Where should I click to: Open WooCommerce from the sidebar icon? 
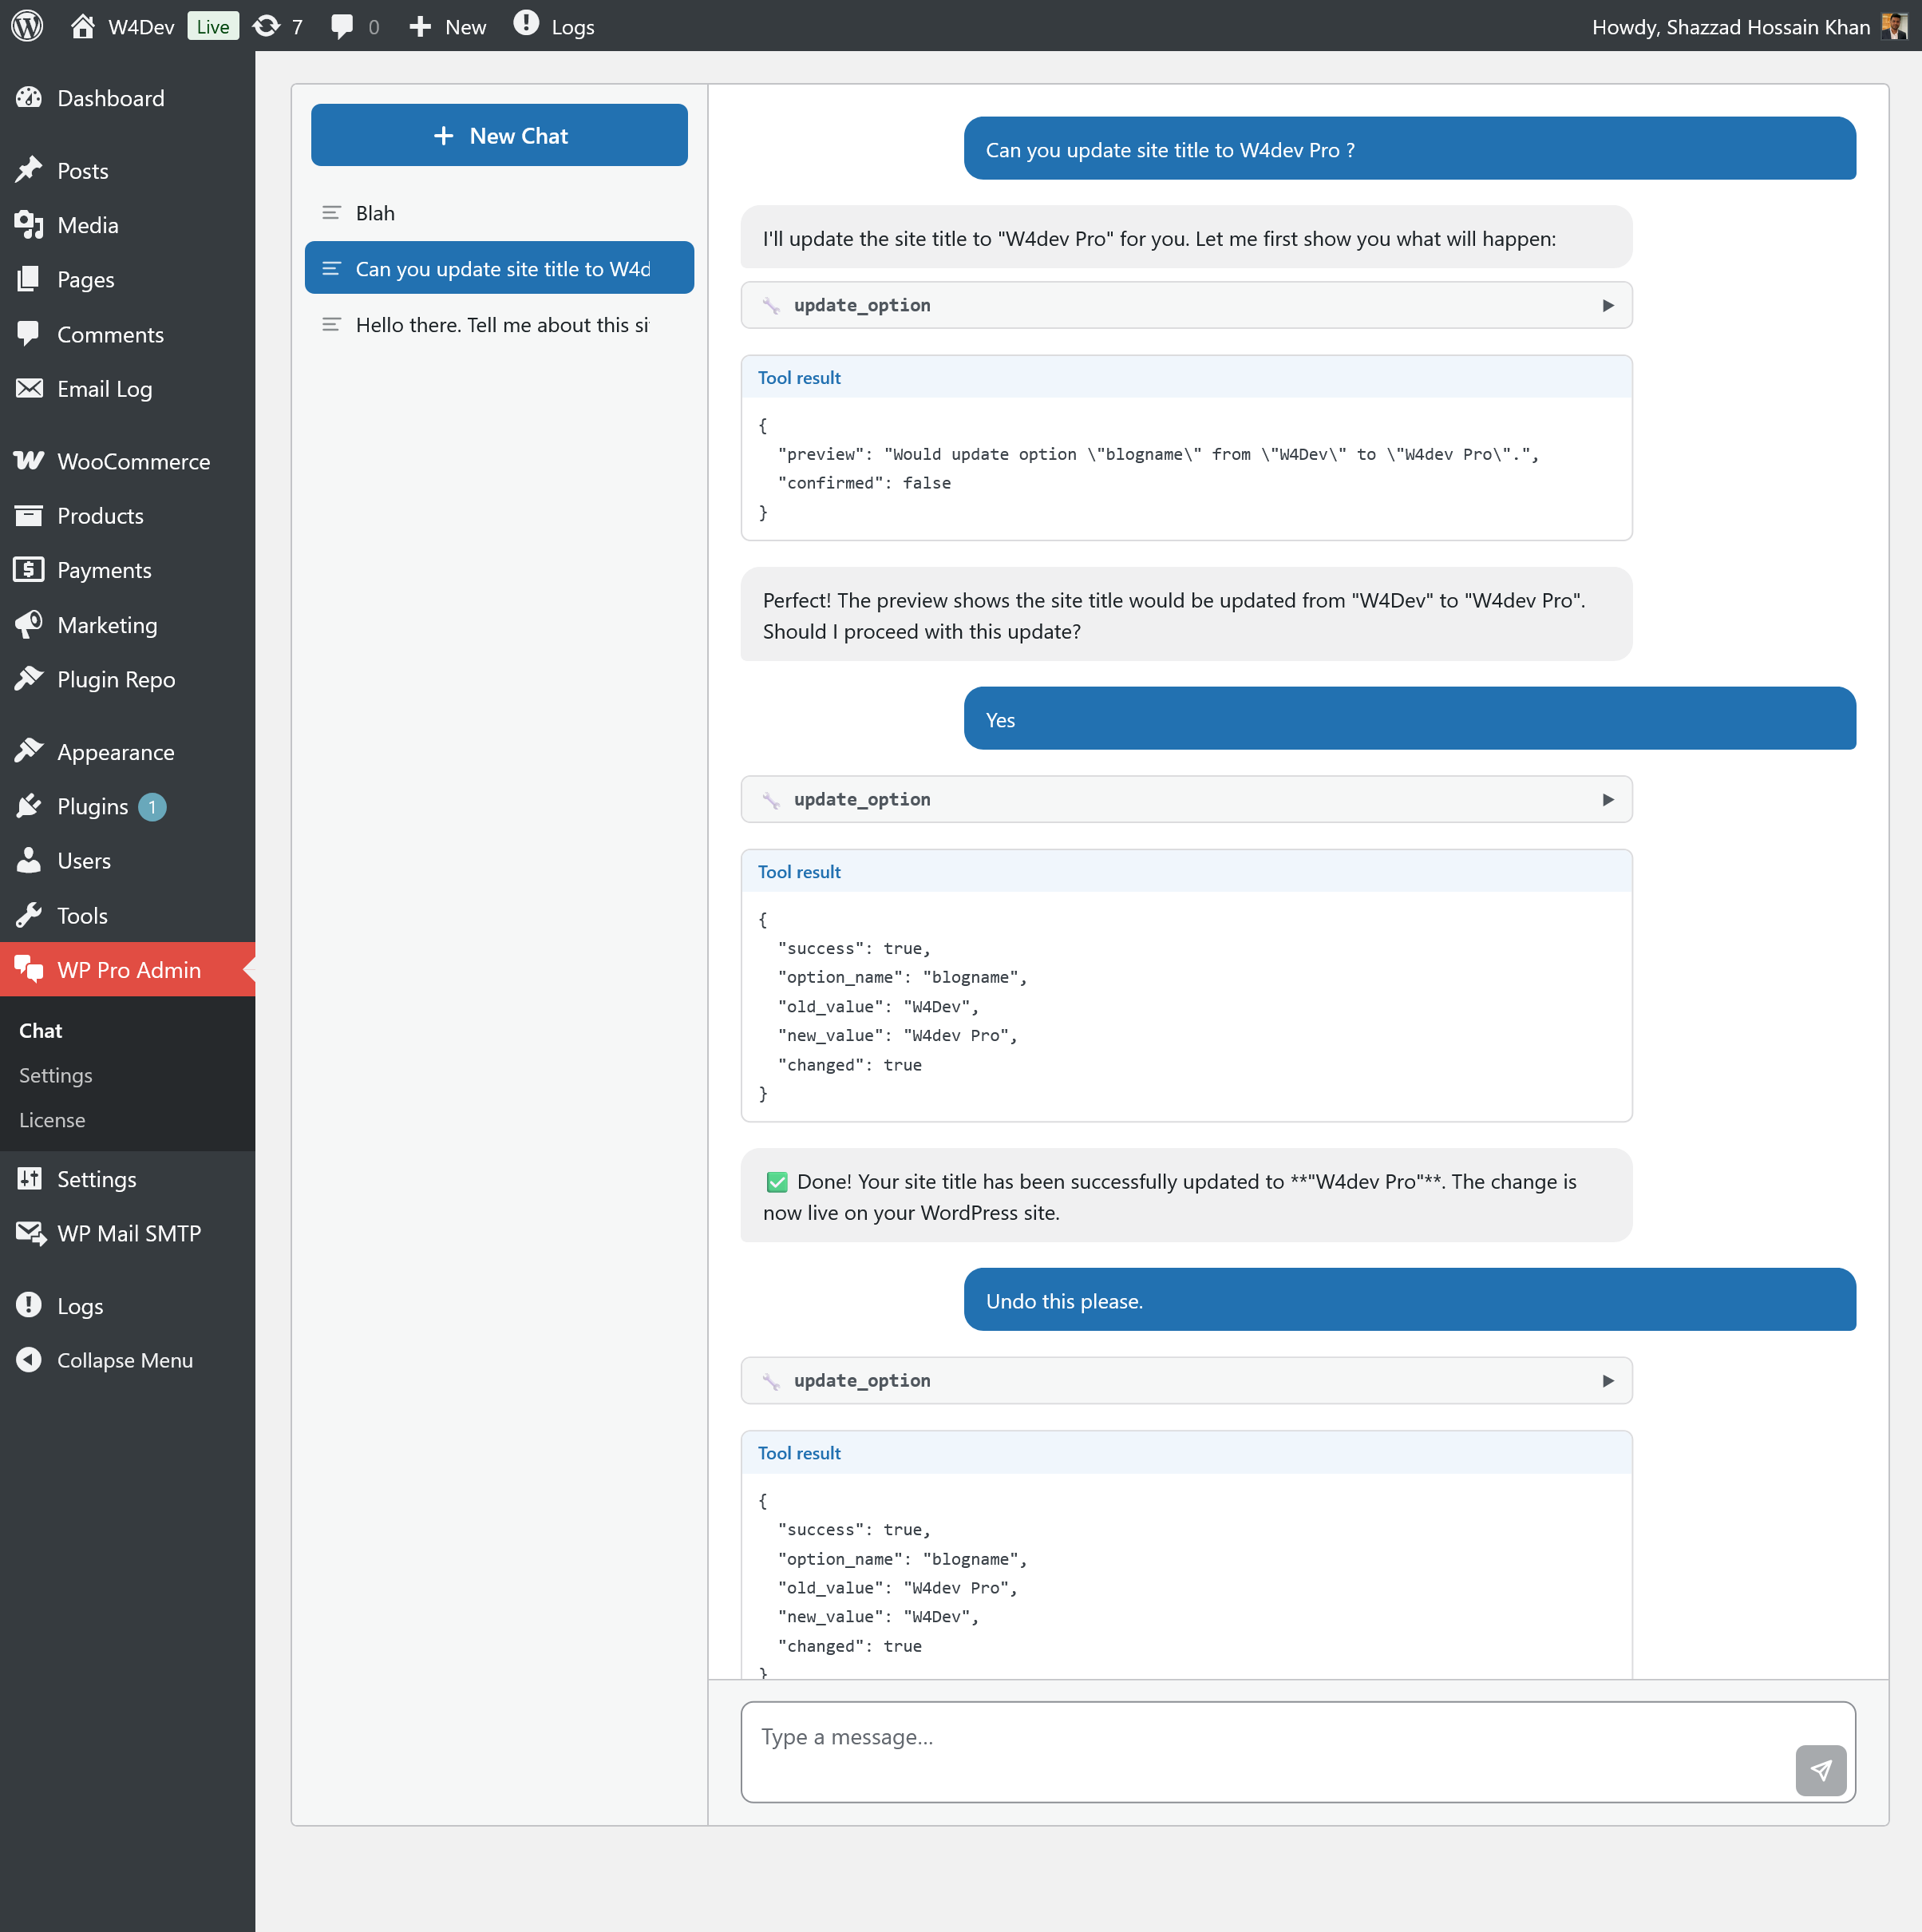(x=30, y=461)
